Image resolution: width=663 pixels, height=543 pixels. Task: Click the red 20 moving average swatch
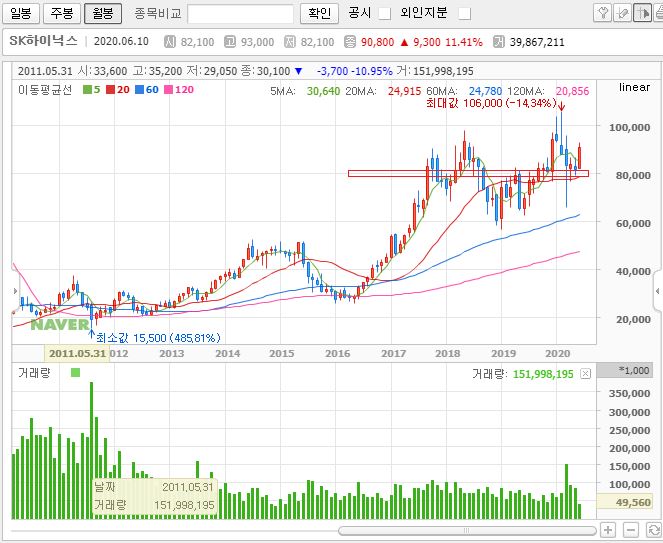click(x=110, y=90)
